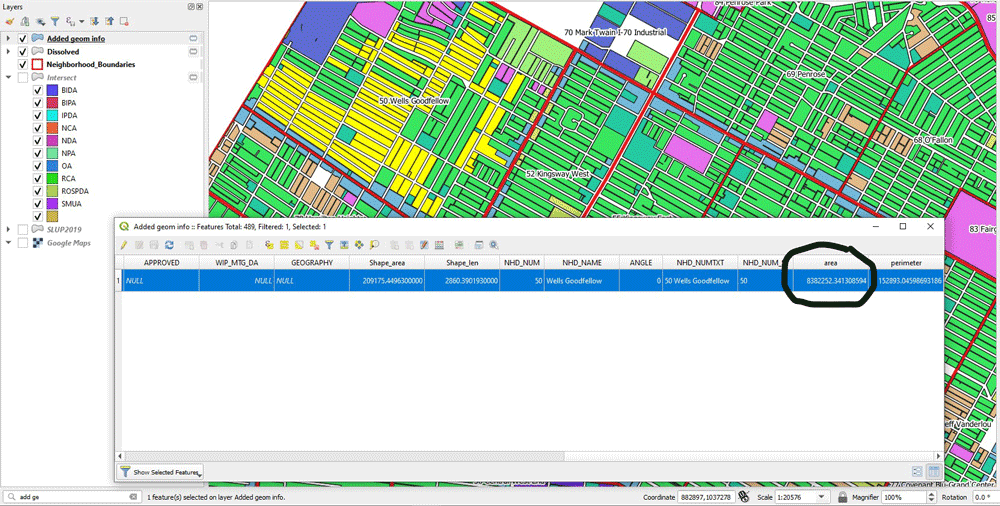1000x506 pixels.
Task: Float the Layers panel
Action: click(192, 6)
